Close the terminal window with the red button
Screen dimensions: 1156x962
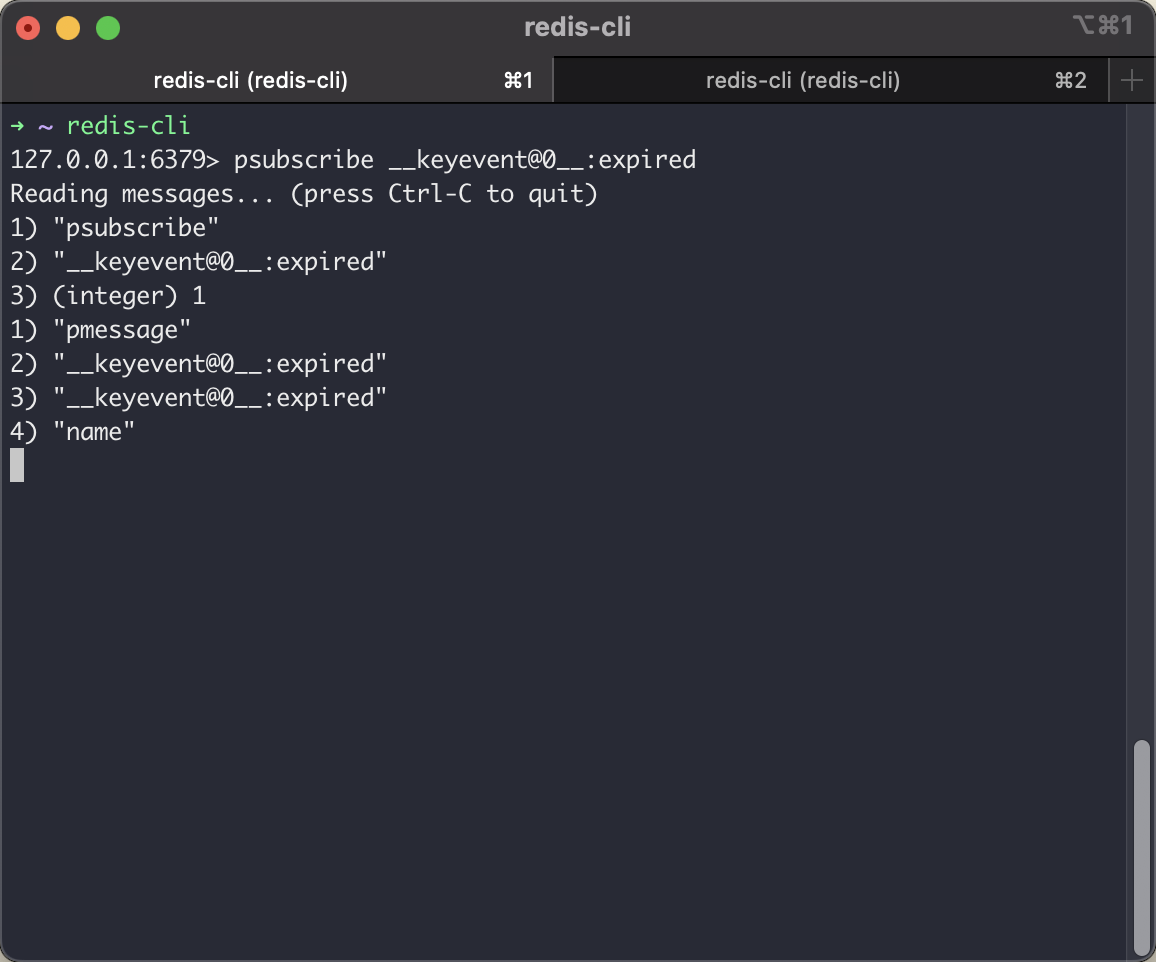coord(28,28)
